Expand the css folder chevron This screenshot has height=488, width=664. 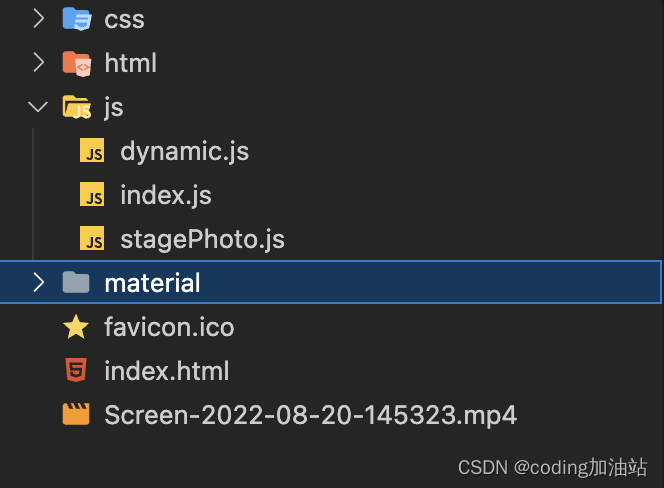click(39, 19)
